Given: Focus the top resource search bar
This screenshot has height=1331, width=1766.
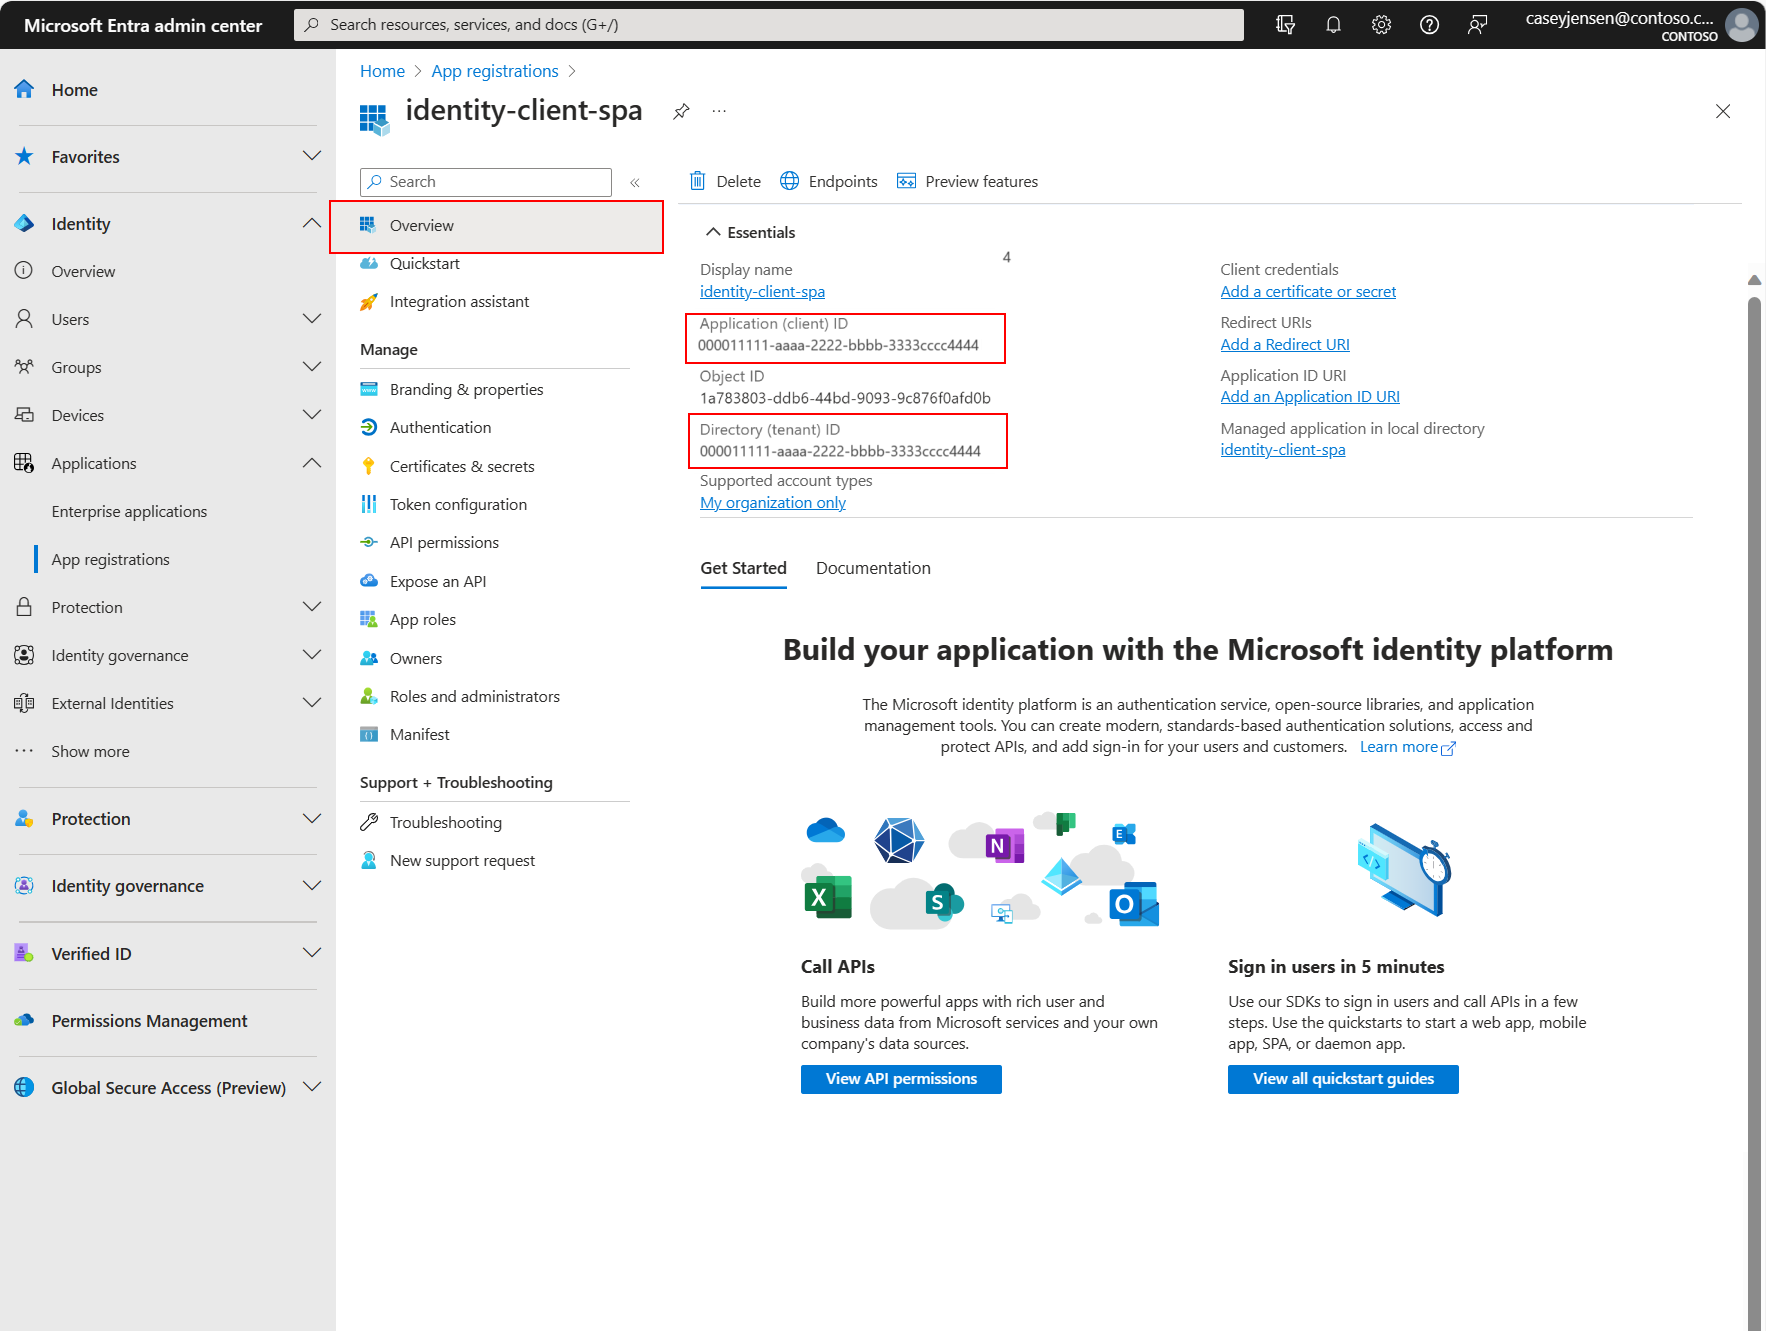Looking at the screenshot, I should [769, 25].
